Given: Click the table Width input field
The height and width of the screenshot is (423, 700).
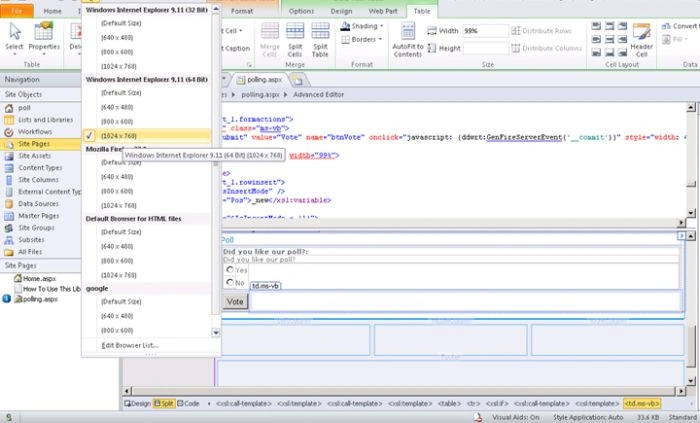Looking at the screenshot, I should coord(486,31).
